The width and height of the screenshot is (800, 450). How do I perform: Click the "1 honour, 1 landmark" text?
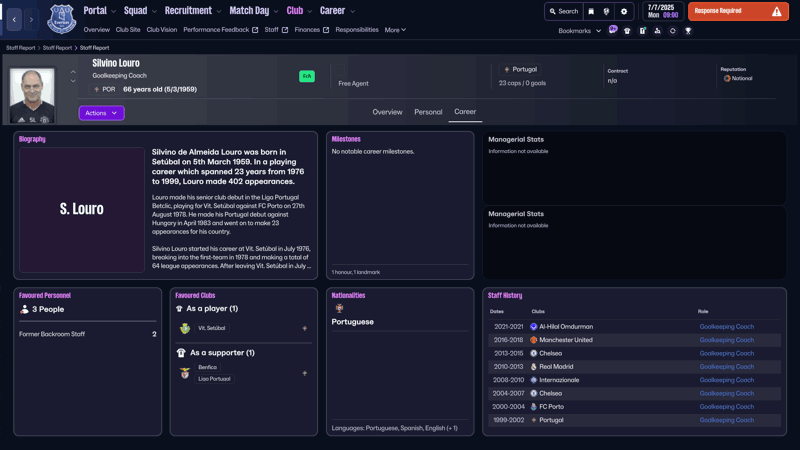tap(356, 272)
